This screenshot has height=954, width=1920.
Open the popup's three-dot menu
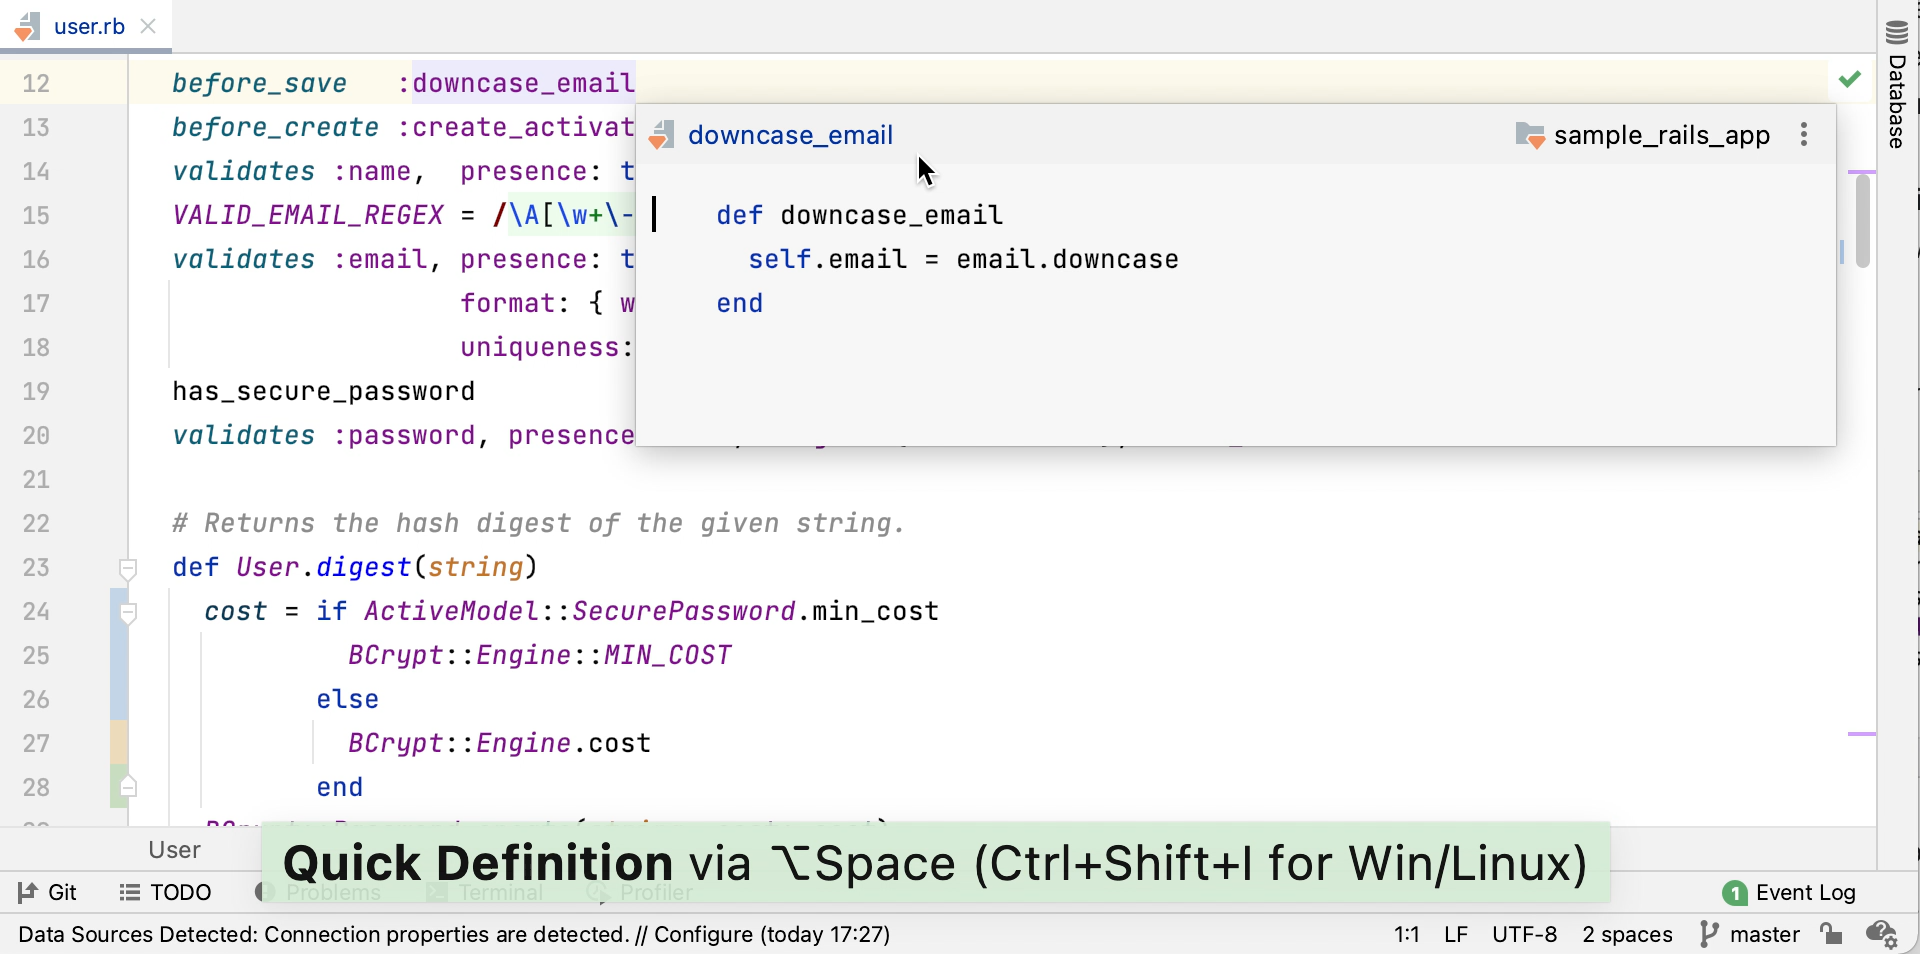coord(1803,134)
